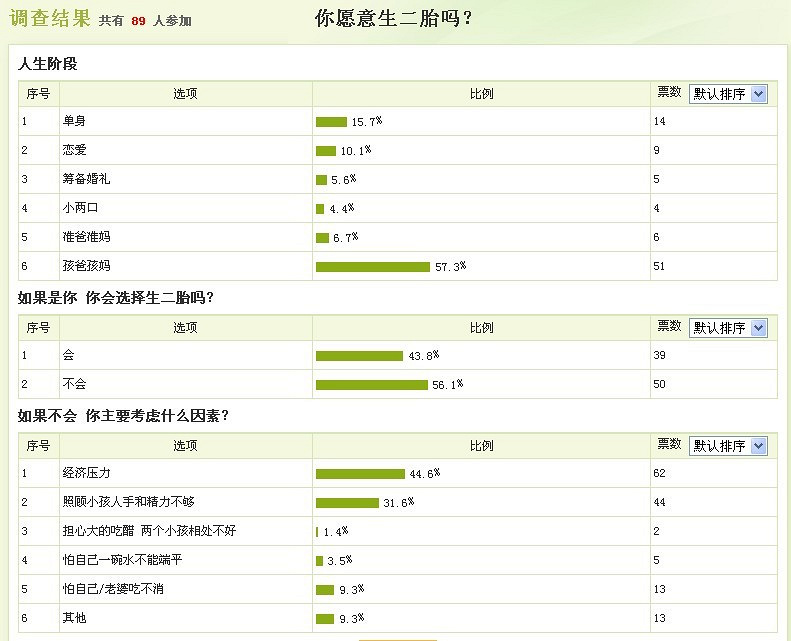Click the vote count 51 for 孩爸孩妈
The image size is (791, 641).
(x=659, y=266)
